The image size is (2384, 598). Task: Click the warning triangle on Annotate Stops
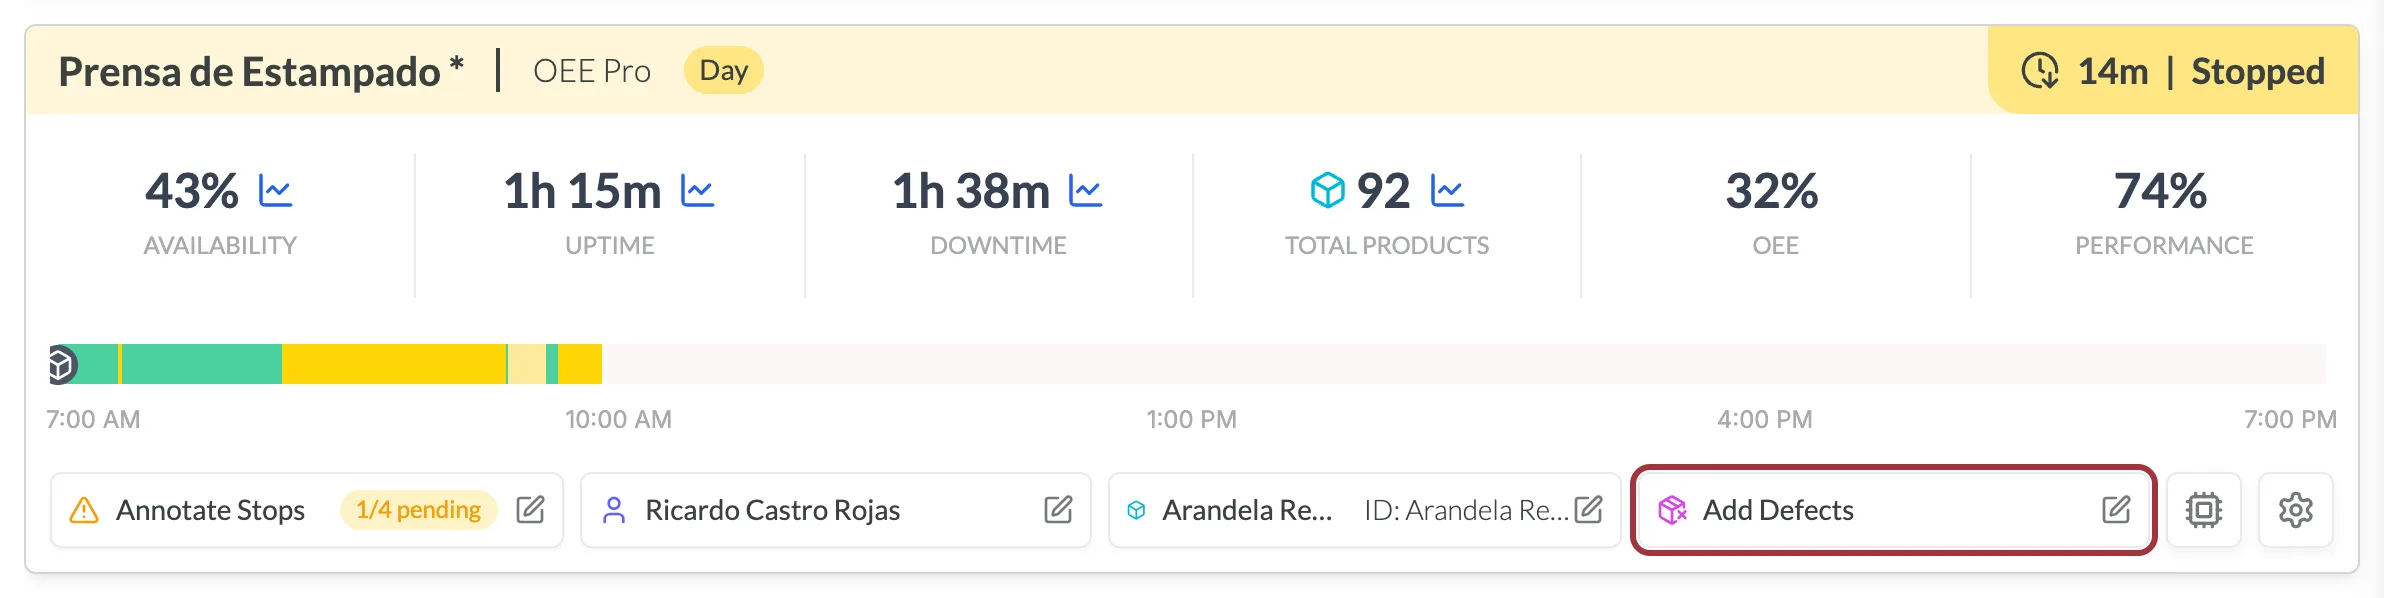84,510
